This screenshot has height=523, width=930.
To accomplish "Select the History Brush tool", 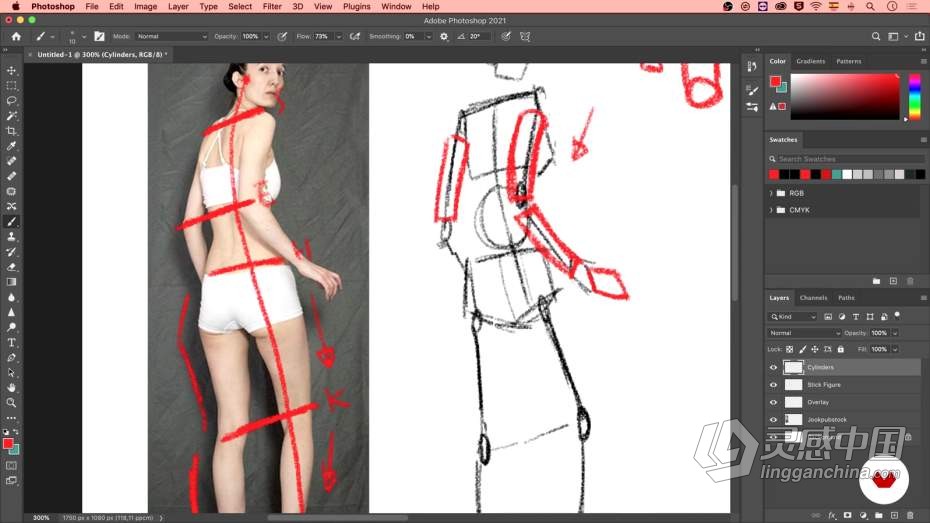I will [x=11, y=252].
